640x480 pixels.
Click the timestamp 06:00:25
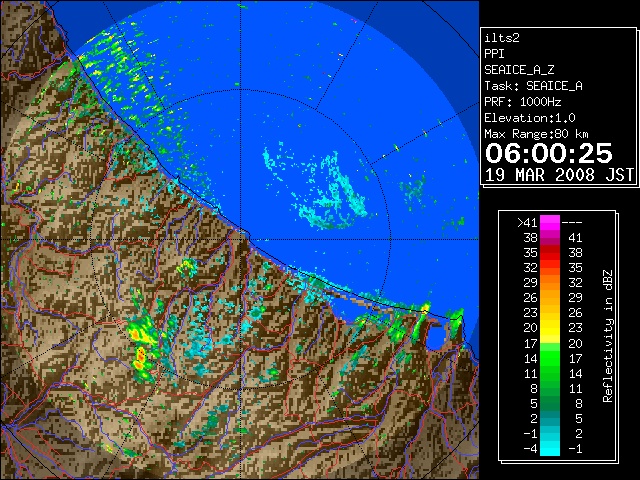click(549, 153)
